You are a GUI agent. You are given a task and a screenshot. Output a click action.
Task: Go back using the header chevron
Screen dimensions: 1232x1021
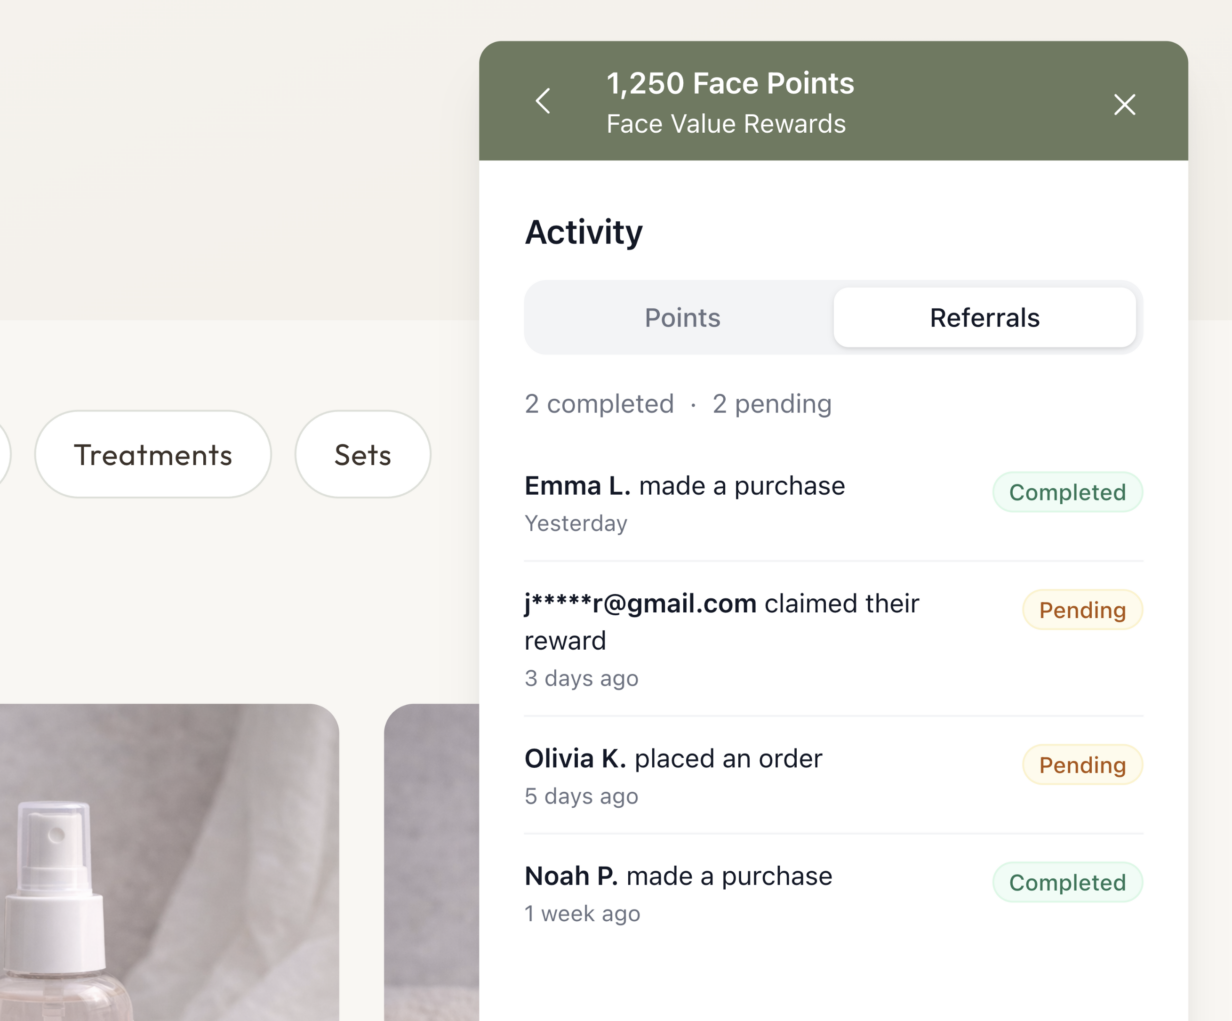[542, 101]
